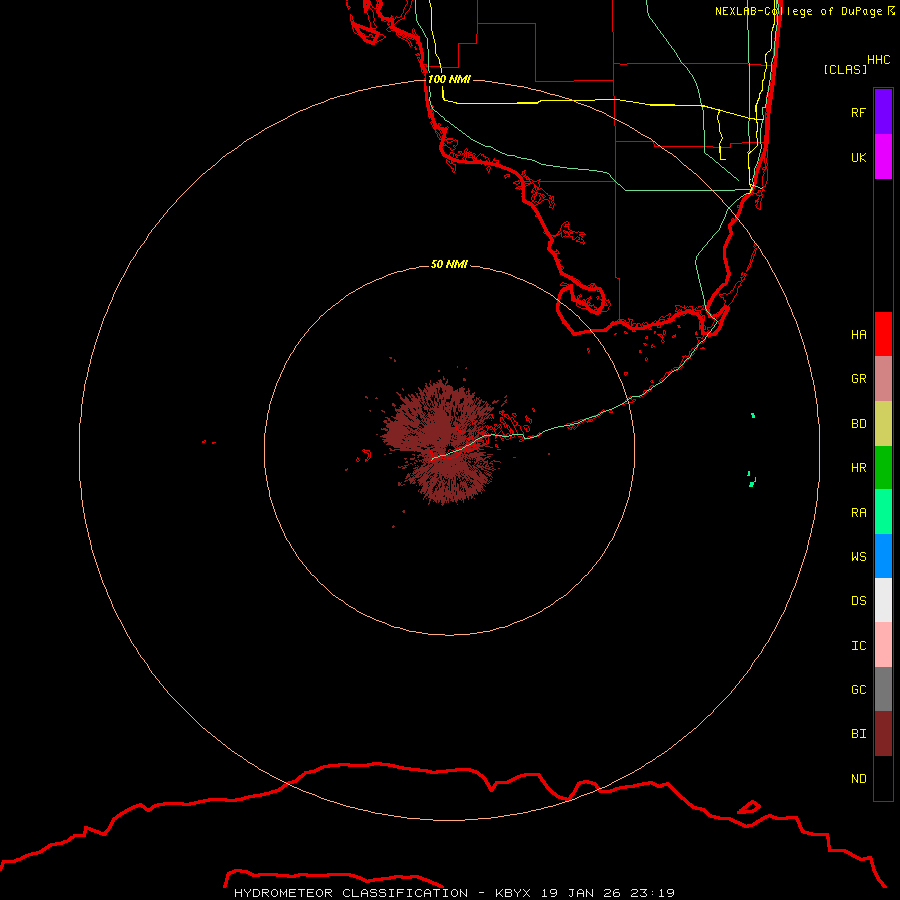Click the green rain echo east of radar
The image size is (900, 900).
751,479
